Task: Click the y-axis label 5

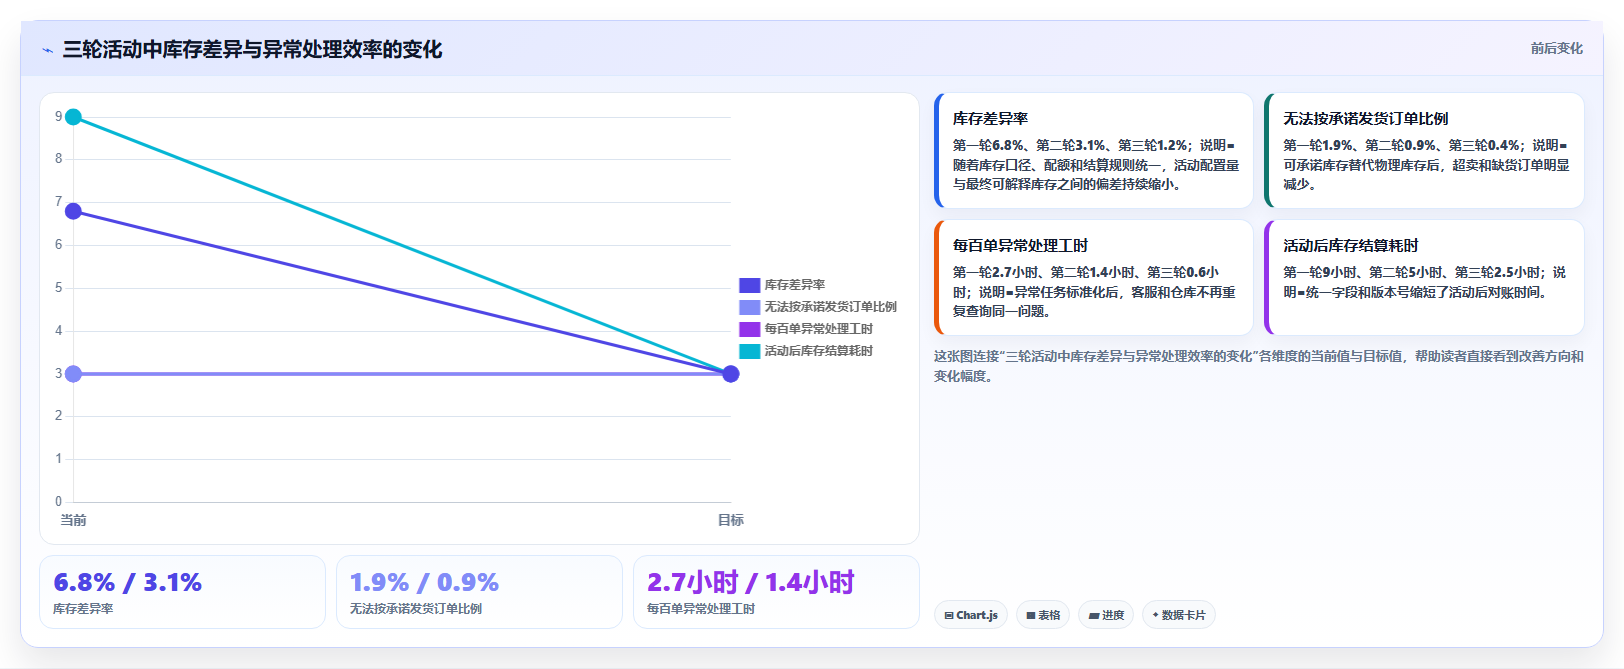Action: click(58, 288)
